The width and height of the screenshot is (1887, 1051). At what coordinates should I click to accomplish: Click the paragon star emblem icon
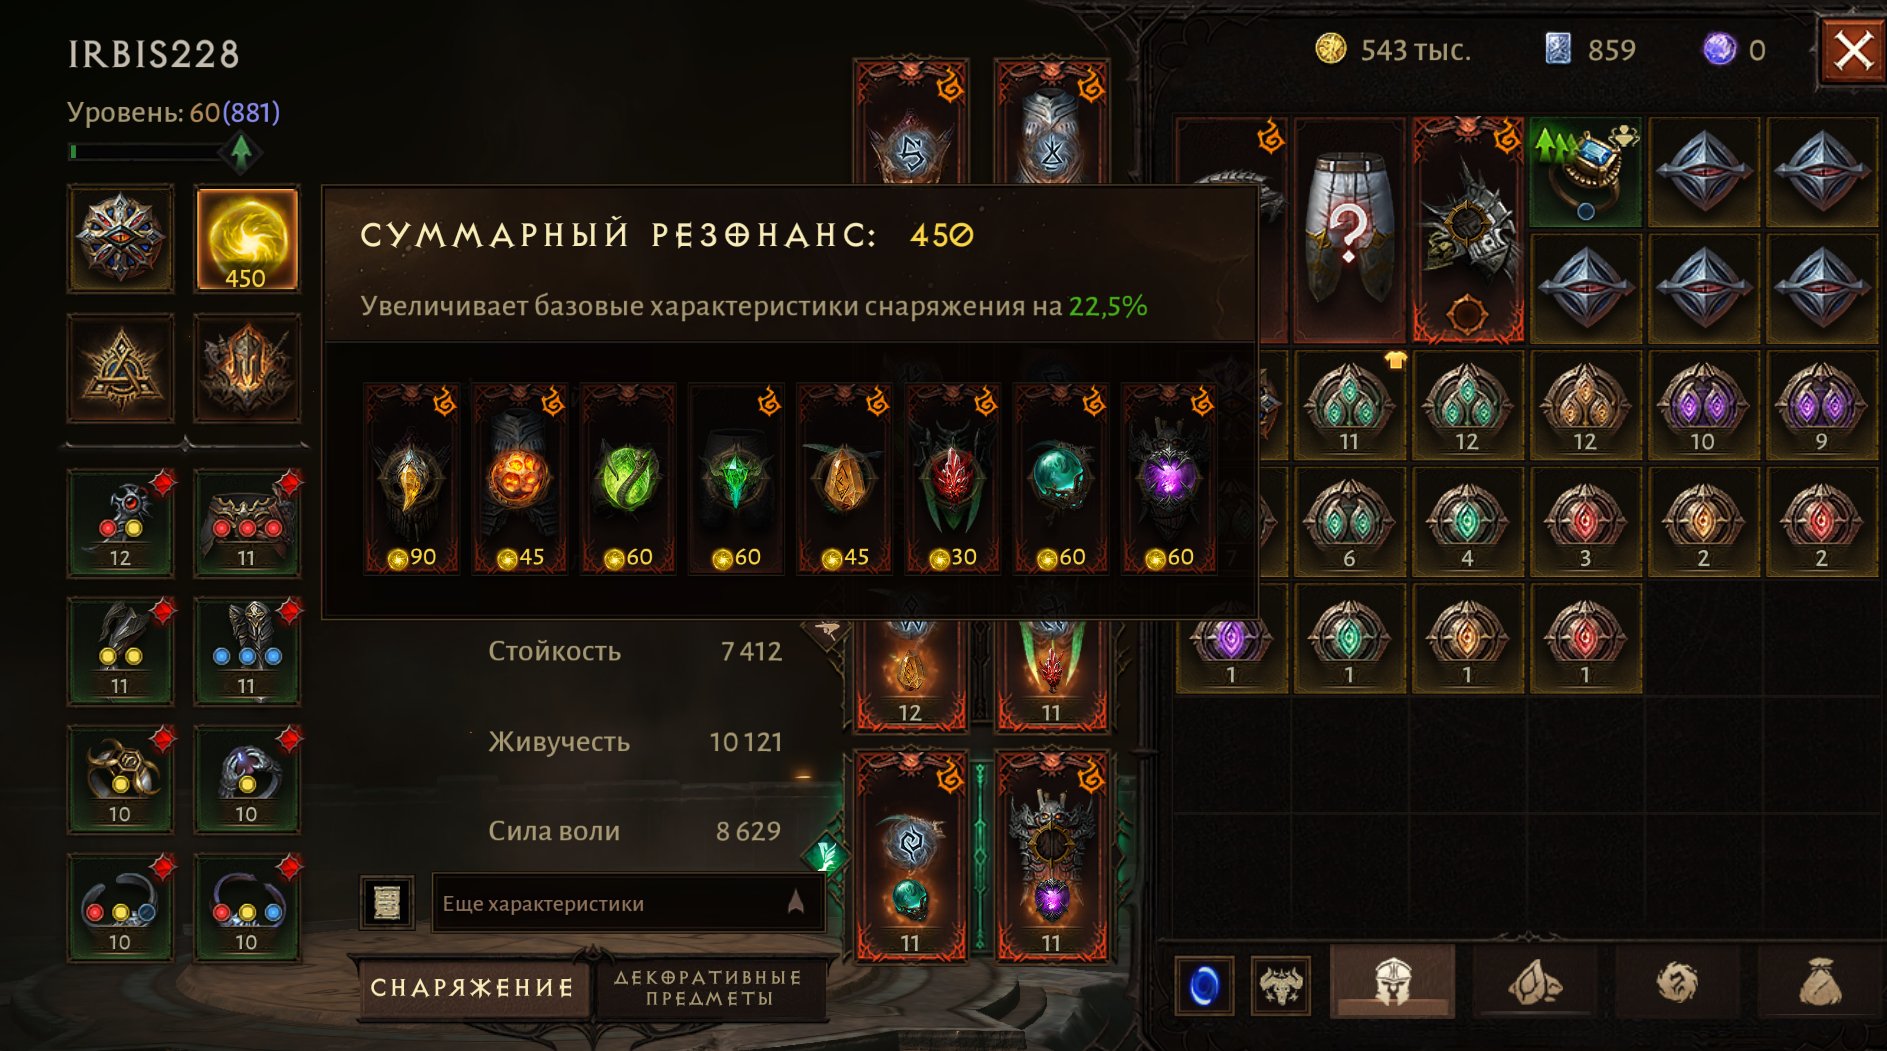[x=121, y=239]
